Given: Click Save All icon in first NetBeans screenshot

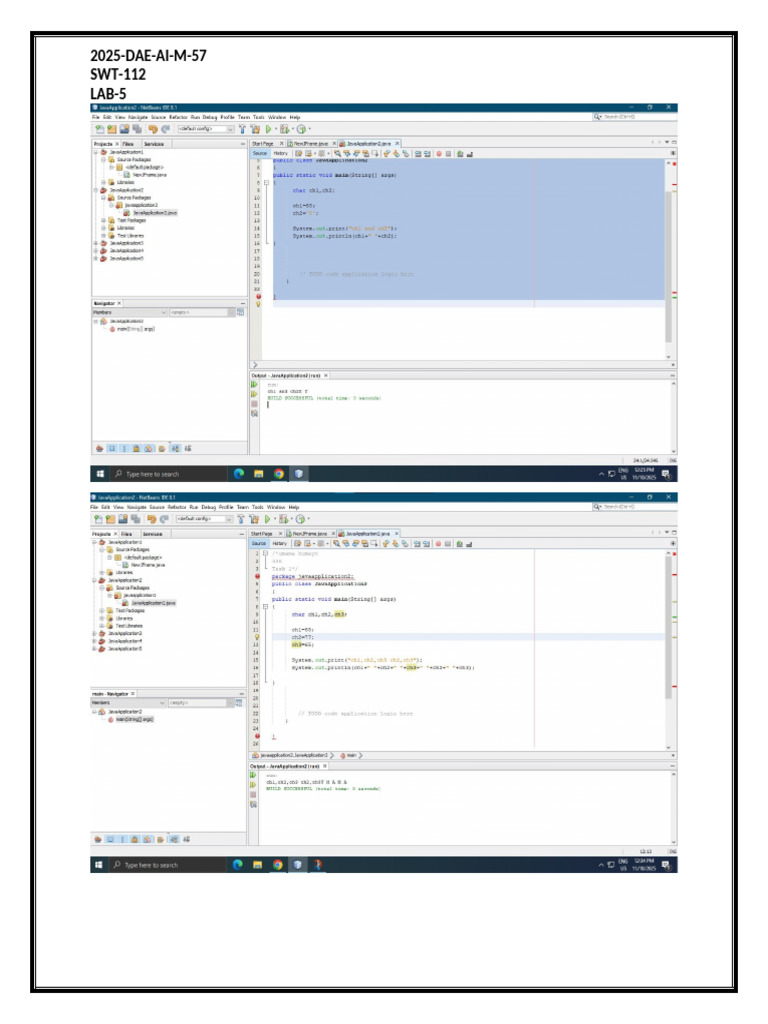Looking at the screenshot, I should coord(136,129).
